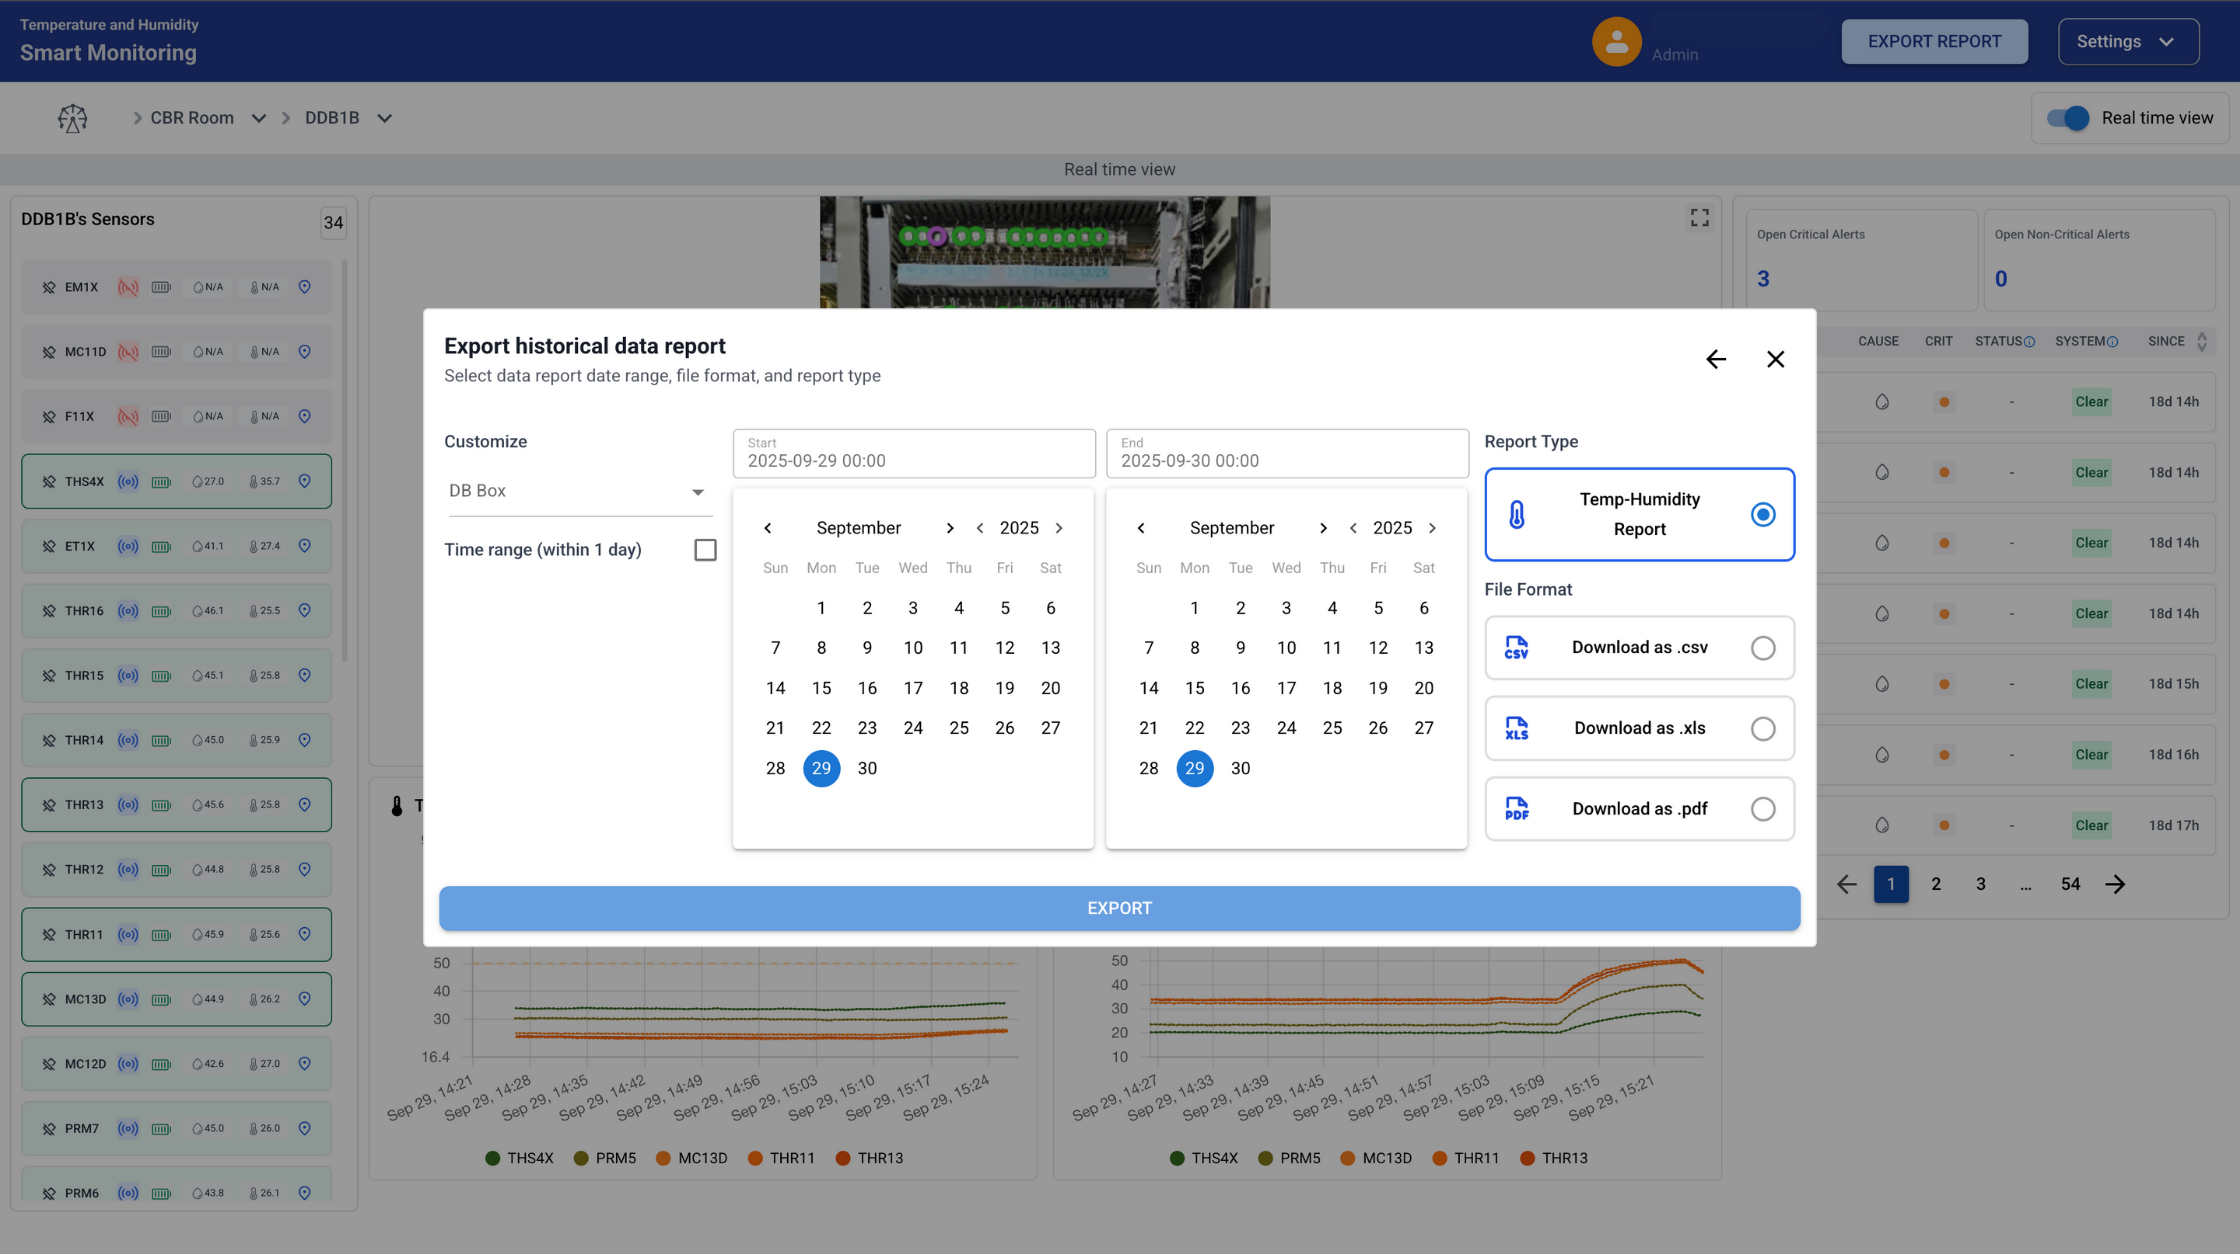Select the THR12 sensor row
This screenshot has height=1260, width=2240.
(x=176, y=870)
